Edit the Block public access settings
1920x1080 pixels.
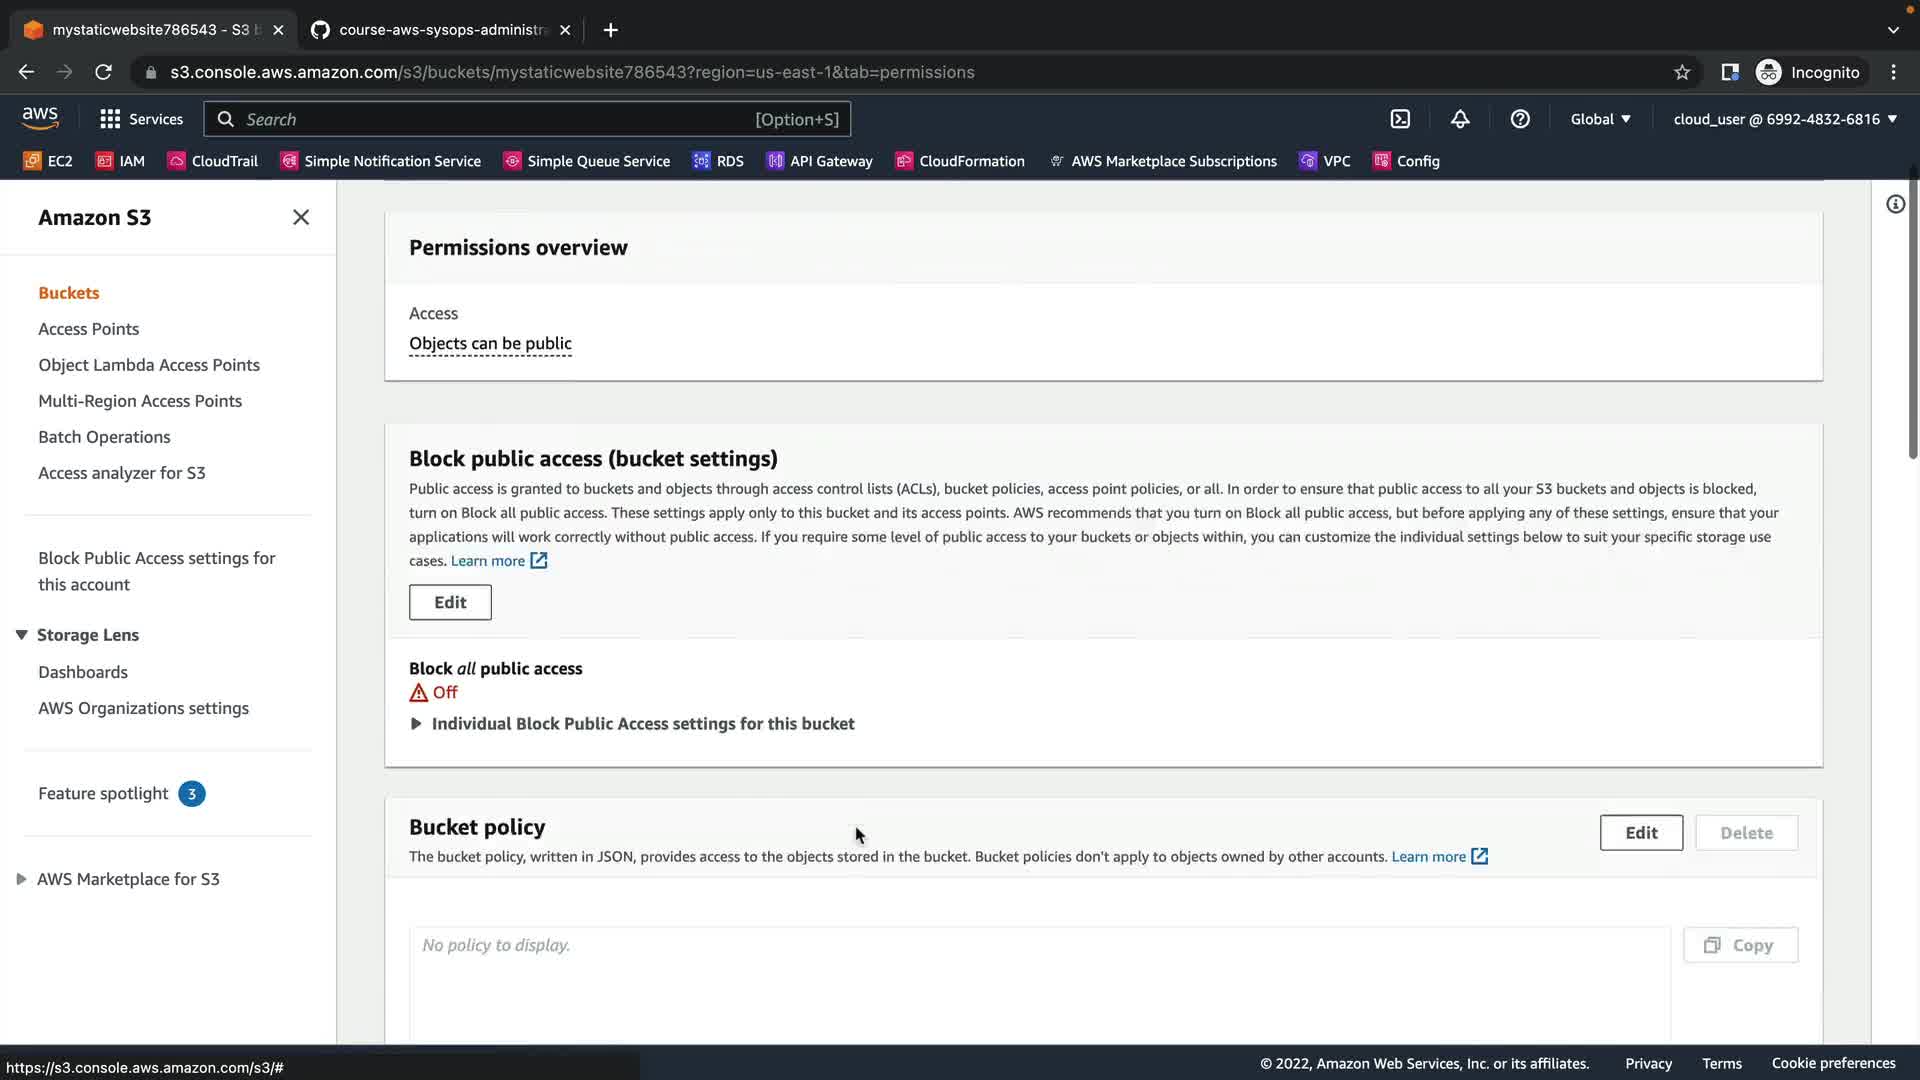pos(450,602)
